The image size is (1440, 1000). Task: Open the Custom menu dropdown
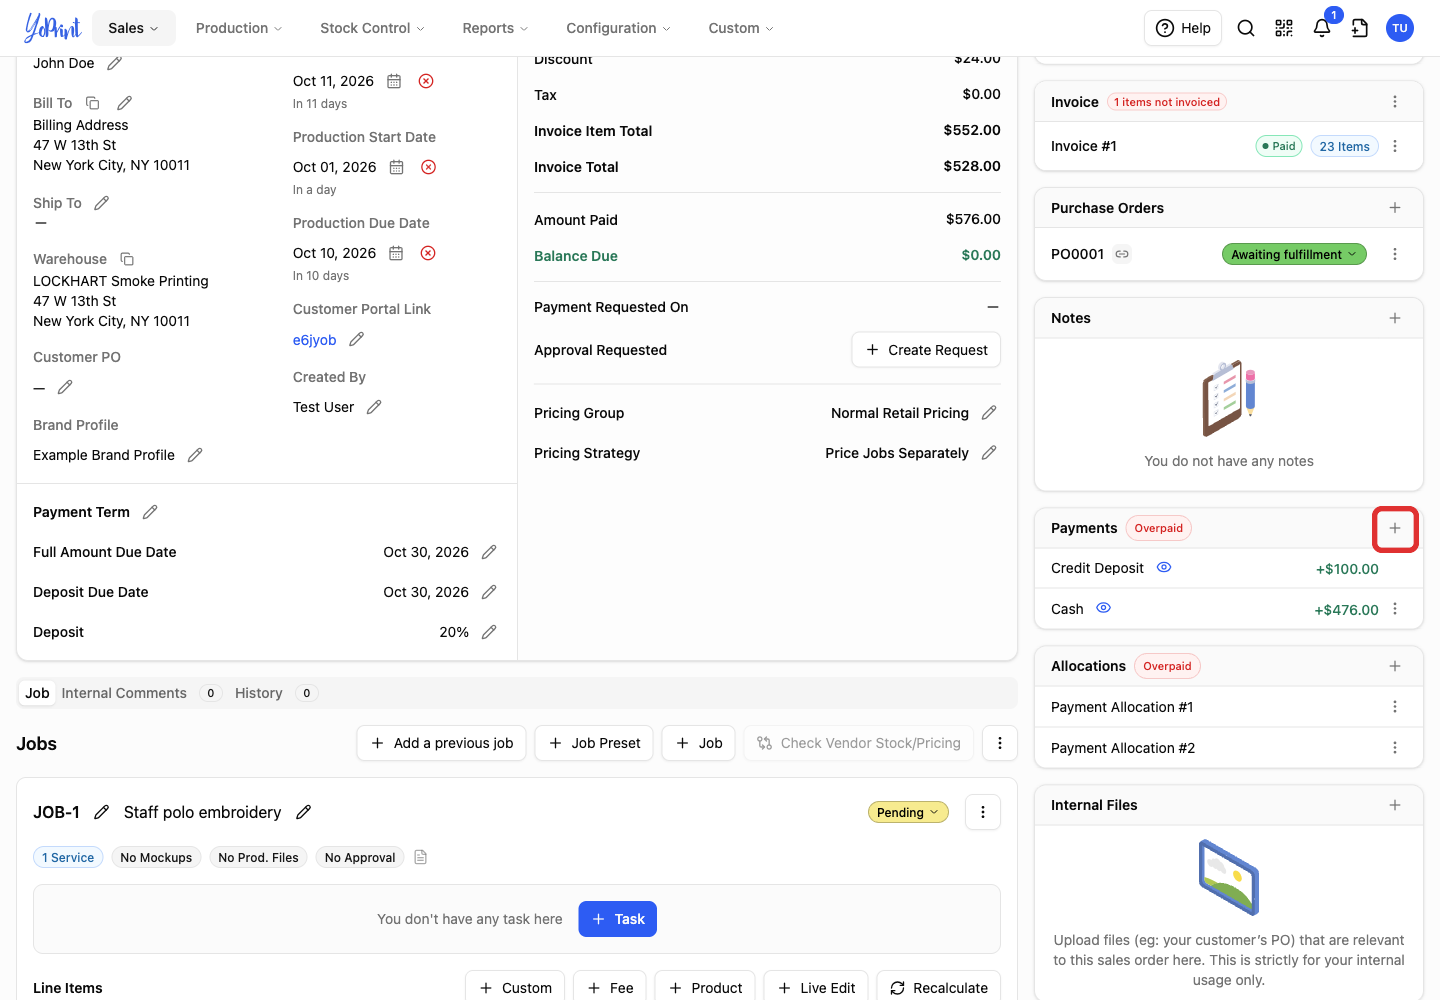coord(741,28)
